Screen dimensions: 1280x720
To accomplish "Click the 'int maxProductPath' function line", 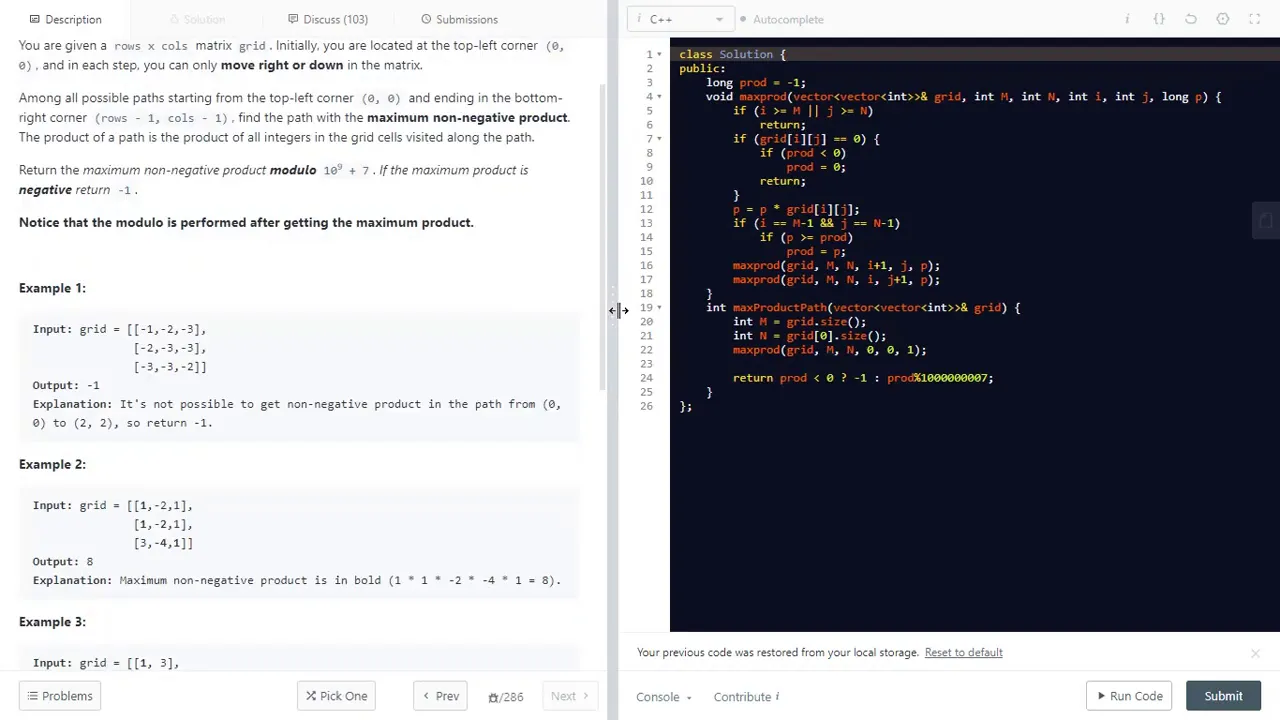I will pos(863,308).
